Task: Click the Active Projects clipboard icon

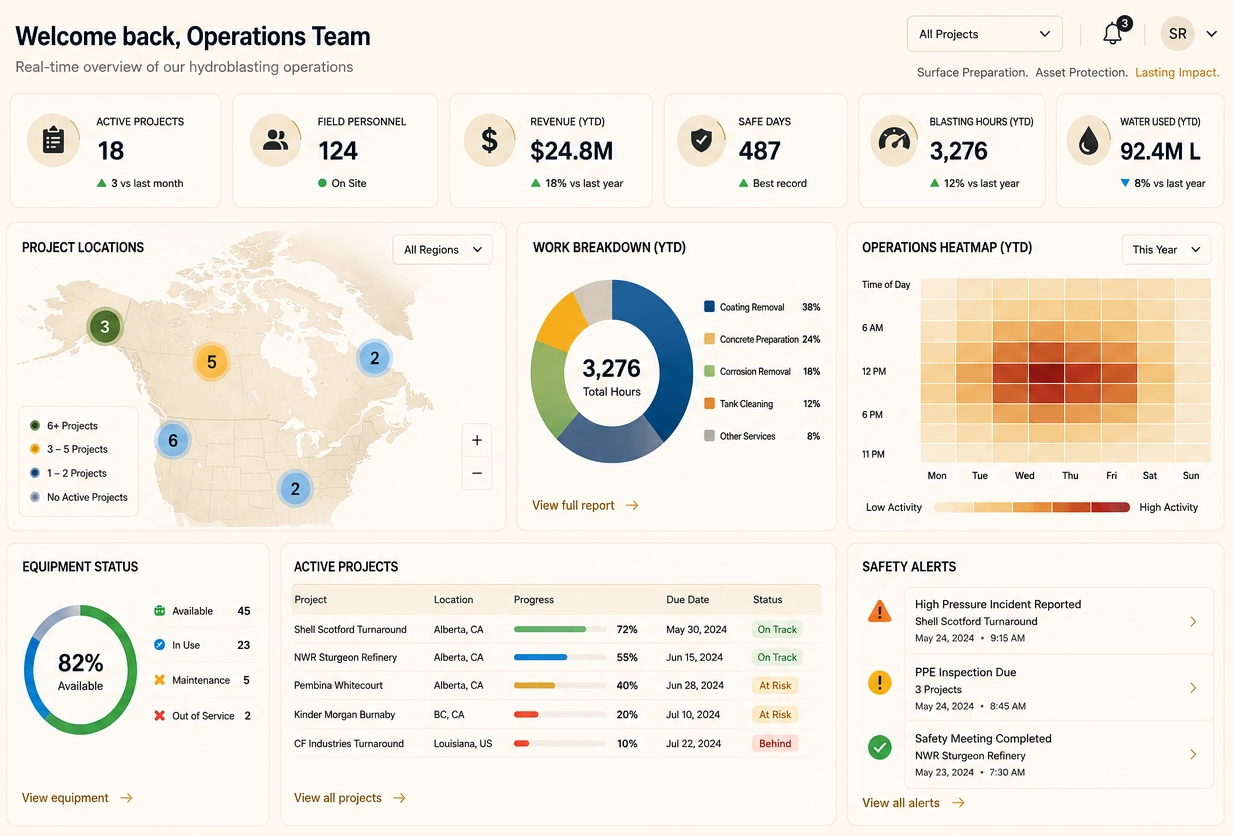Action: [x=54, y=140]
